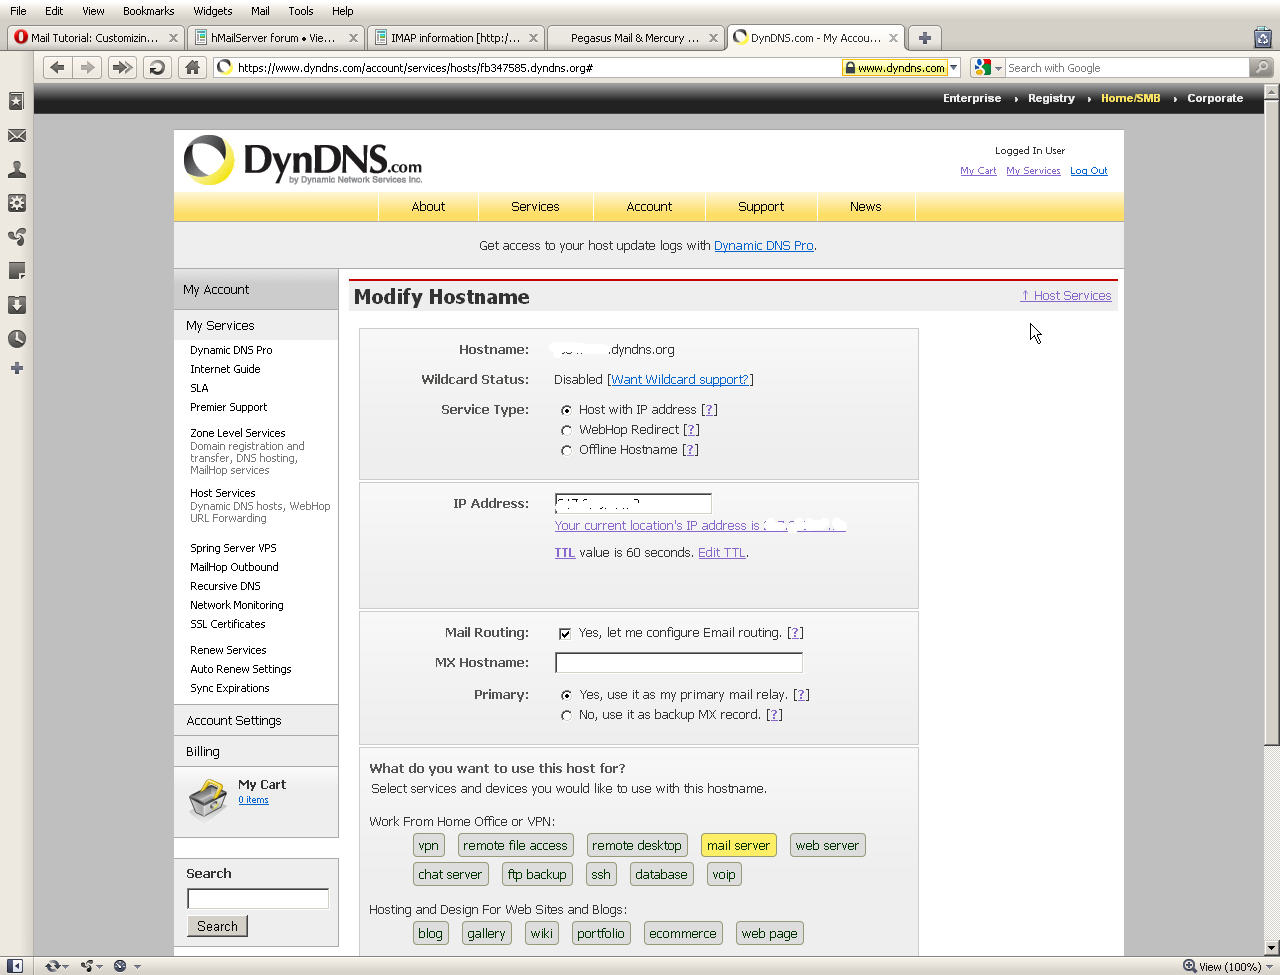Click the Log Out link

tap(1089, 171)
